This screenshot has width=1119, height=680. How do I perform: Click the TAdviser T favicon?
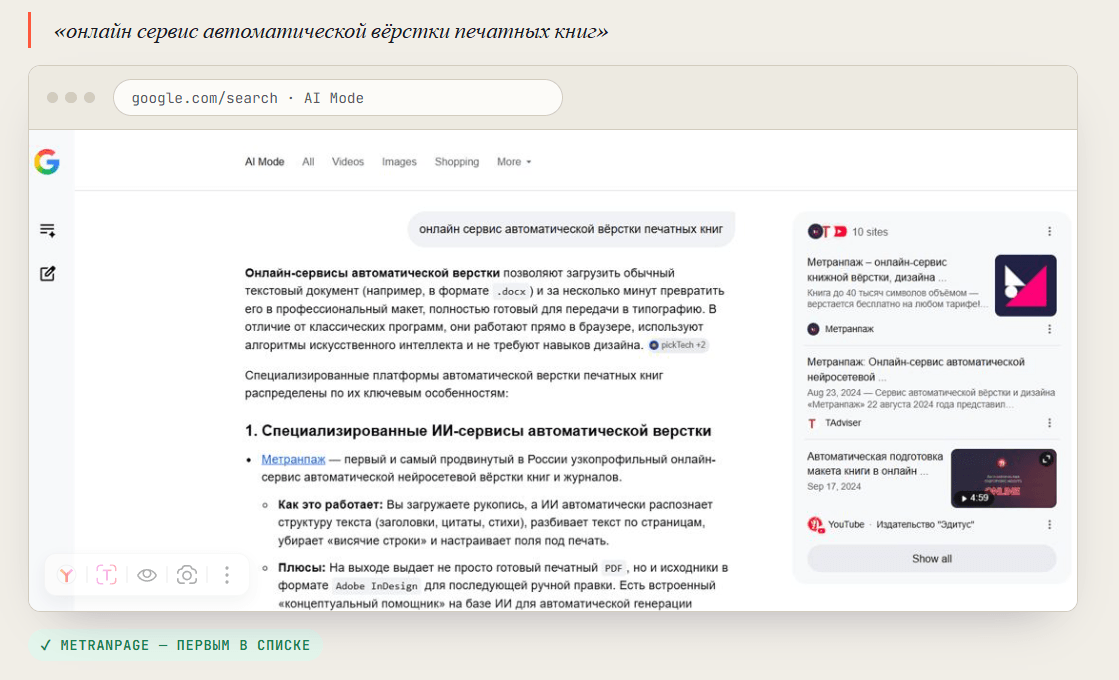(x=812, y=423)
